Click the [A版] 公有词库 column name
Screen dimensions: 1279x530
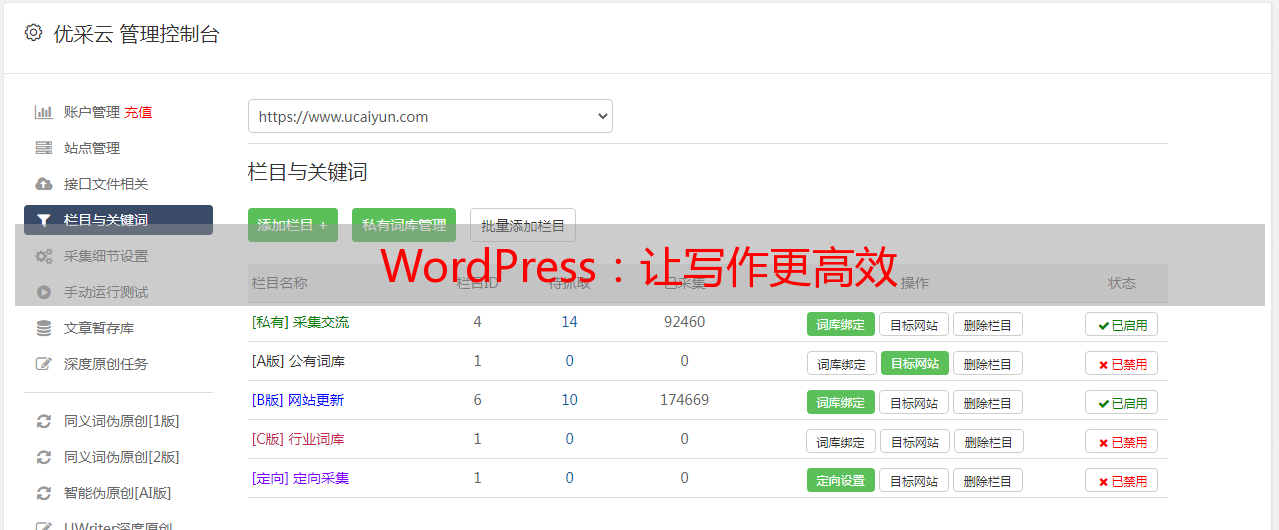pyautogui.click(x=298, y=361)
